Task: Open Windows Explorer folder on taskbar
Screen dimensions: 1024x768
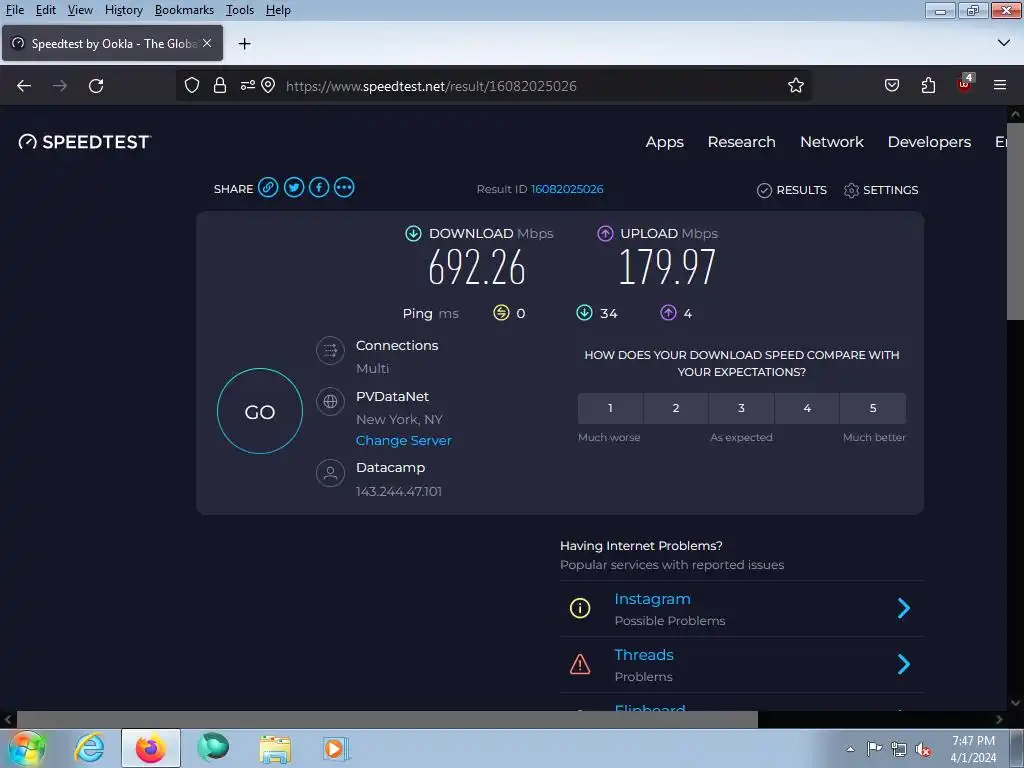Action: pos(275,748)
